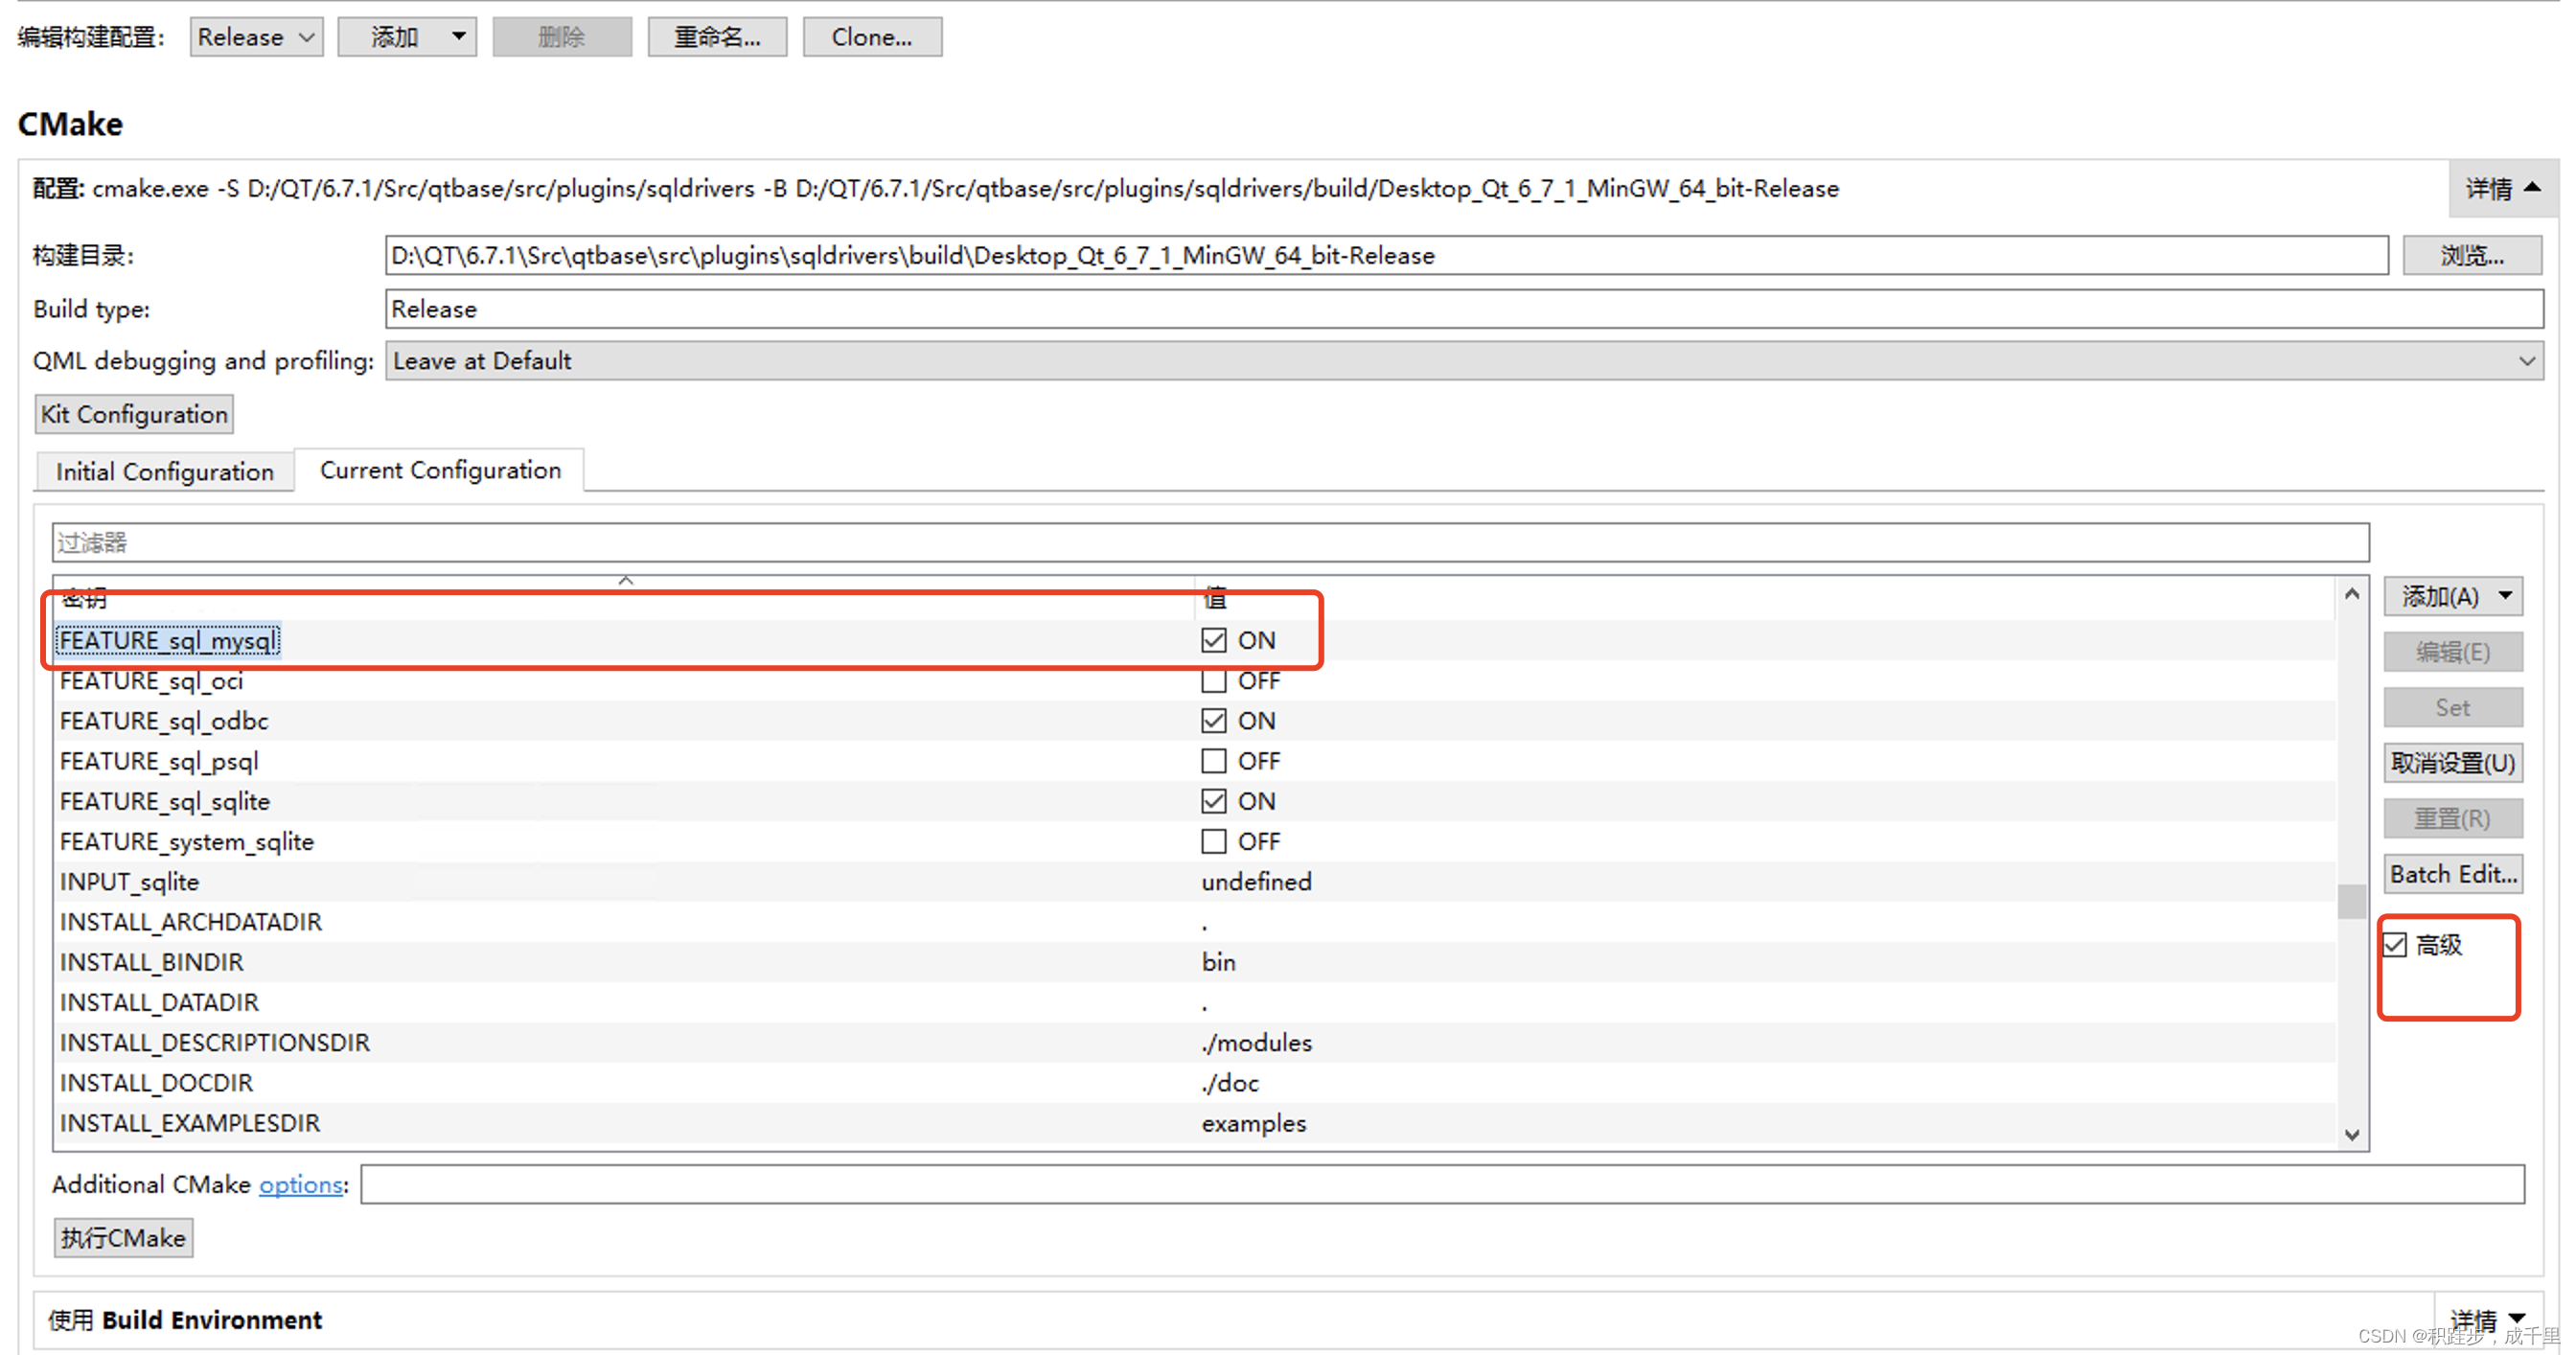Click sort indicator arrow above key column

pyautogui.click(x=626, y=580)
